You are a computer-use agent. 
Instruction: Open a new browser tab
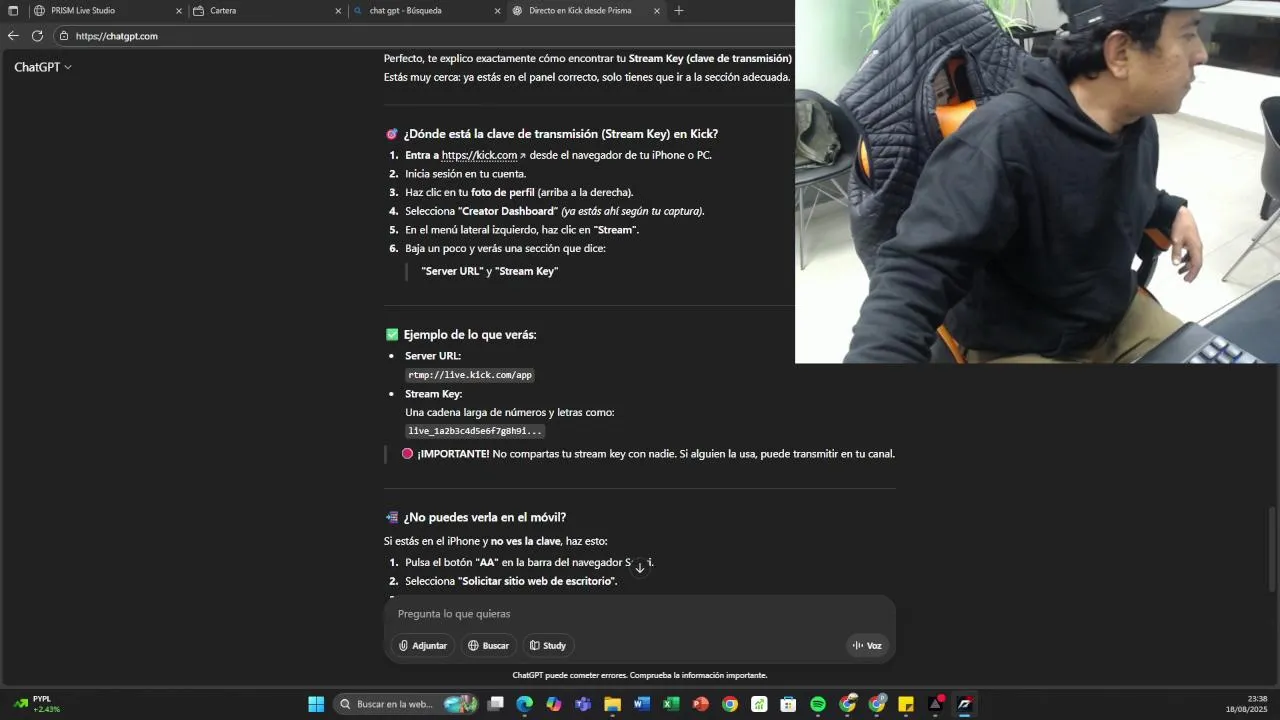(679, 11)
